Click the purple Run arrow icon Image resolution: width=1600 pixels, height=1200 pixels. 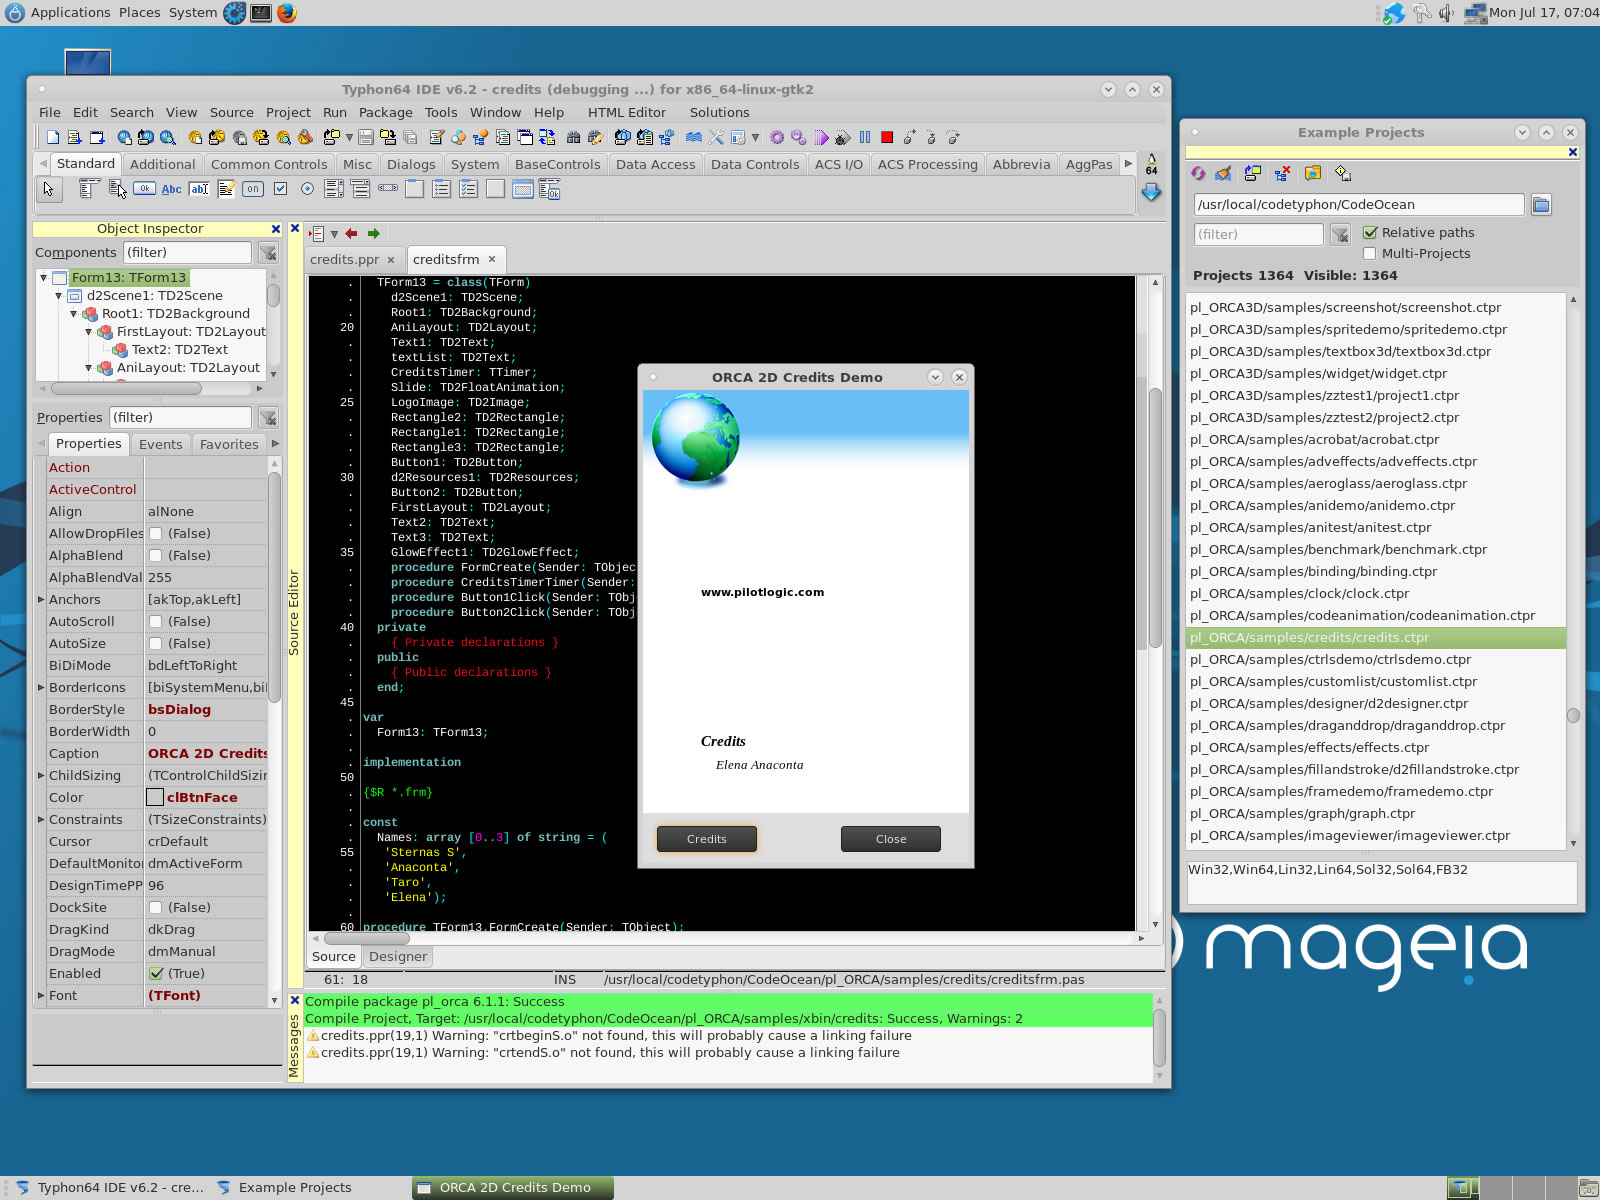point(822,137)
